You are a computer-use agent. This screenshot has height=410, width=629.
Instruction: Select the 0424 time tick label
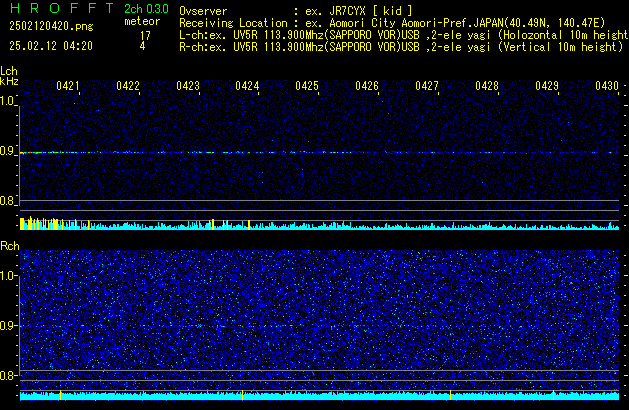coord(247,86)
